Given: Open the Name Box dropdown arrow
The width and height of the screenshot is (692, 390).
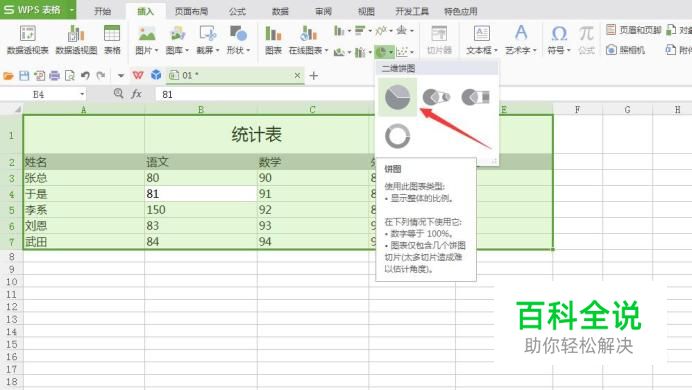Looking at the screenshot, I should 82,94.
